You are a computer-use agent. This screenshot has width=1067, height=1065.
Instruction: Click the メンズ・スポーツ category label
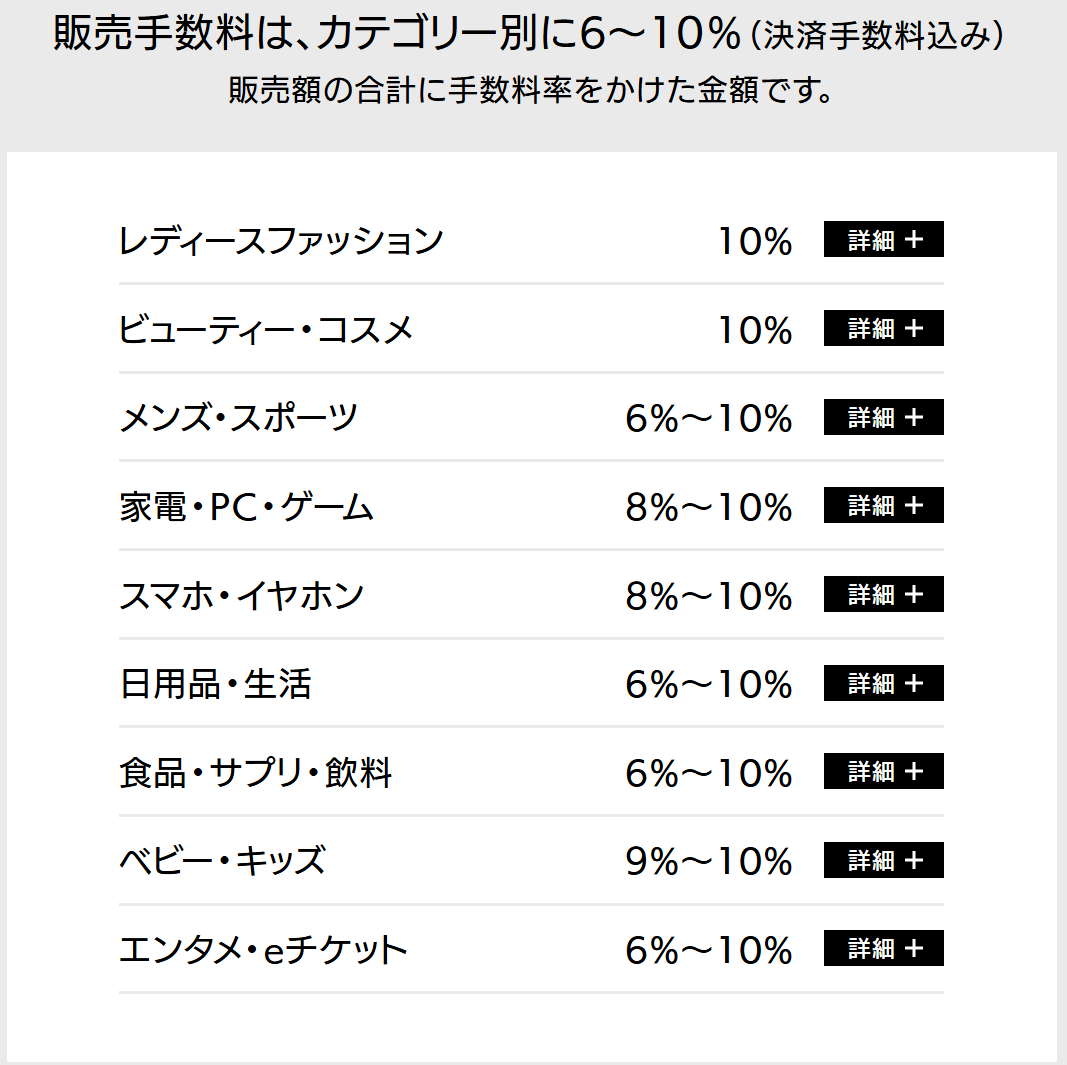[238, 418]
